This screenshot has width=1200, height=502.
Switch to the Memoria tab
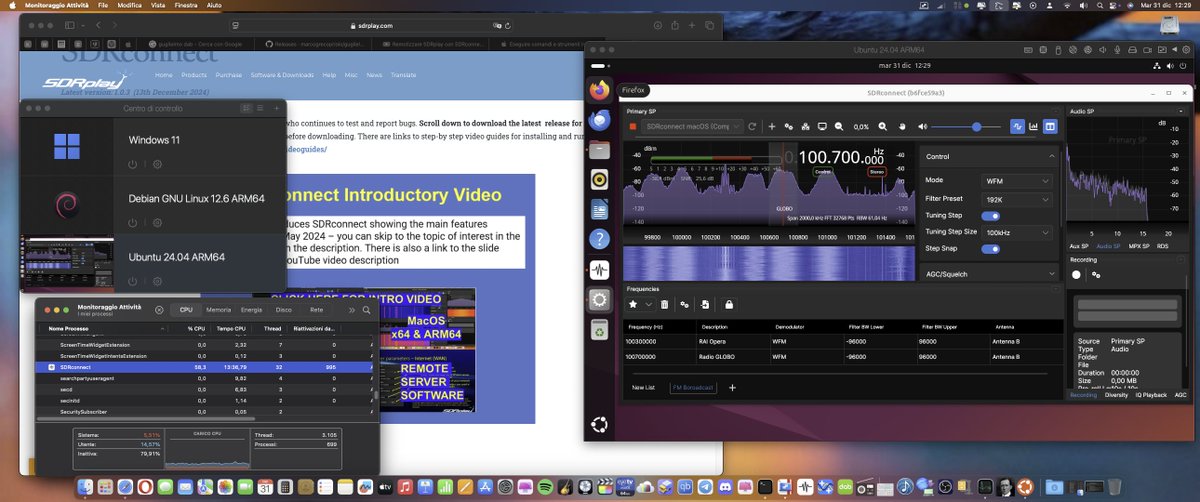coord(218,310)
